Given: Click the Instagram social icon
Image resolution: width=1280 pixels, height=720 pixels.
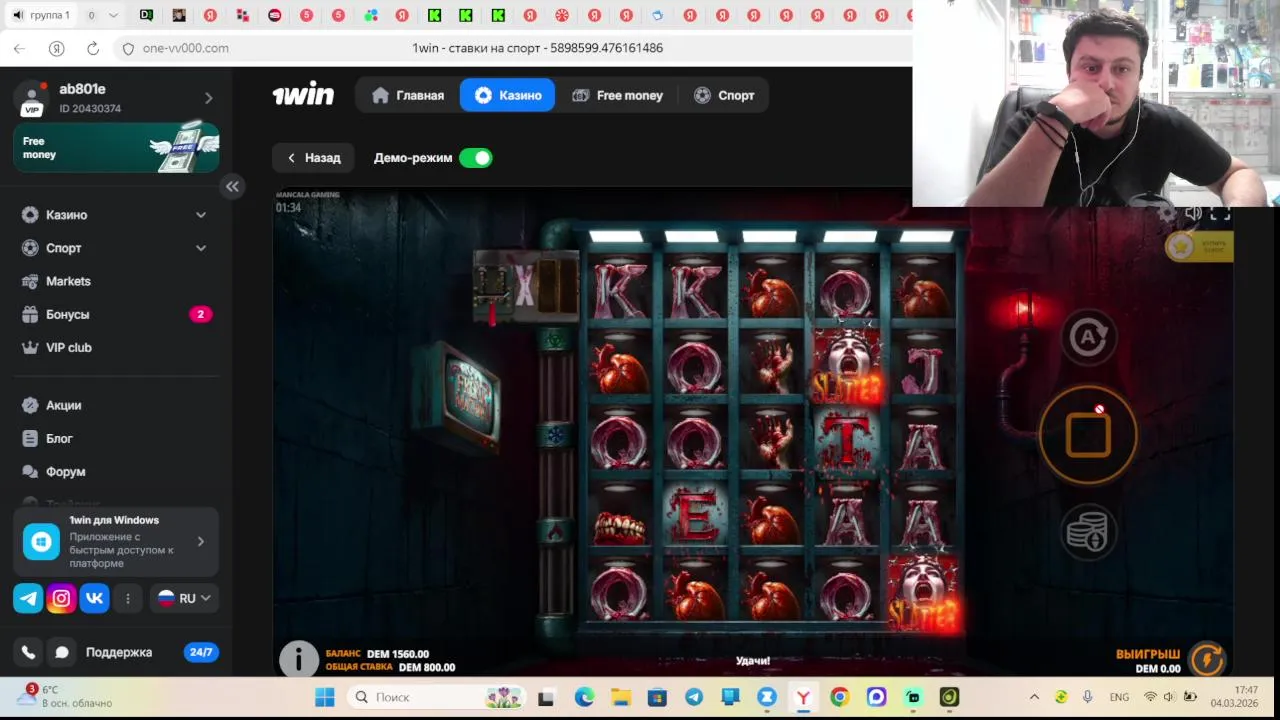Looking at the screenshot, I should (x=61, y=598).
